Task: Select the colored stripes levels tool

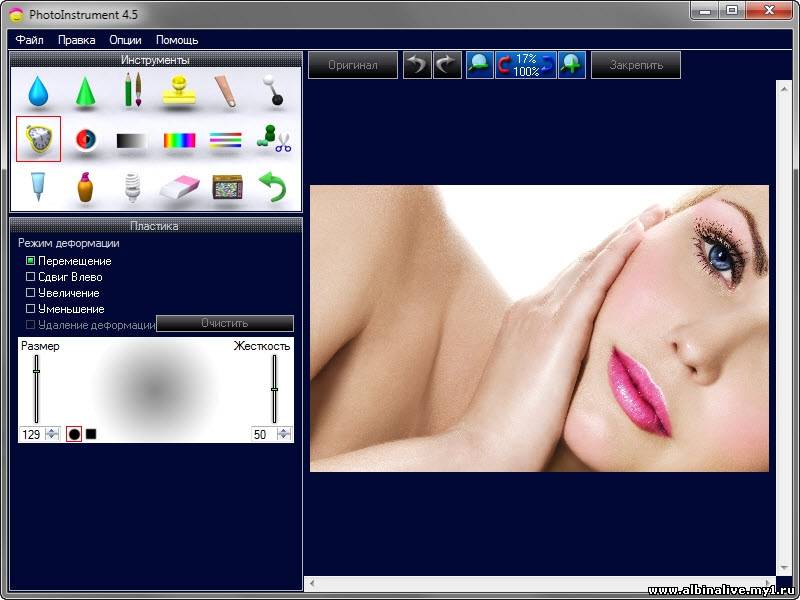Action: coord(226,140)
